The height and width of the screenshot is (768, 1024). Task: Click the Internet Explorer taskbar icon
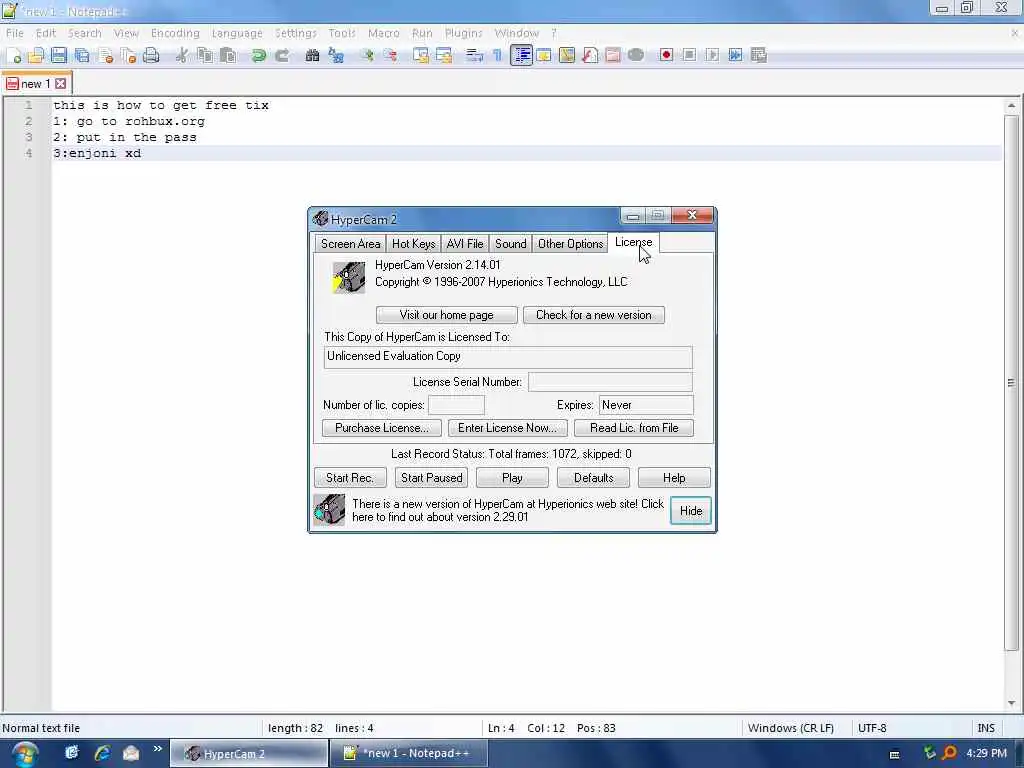(x=102, y=753)
